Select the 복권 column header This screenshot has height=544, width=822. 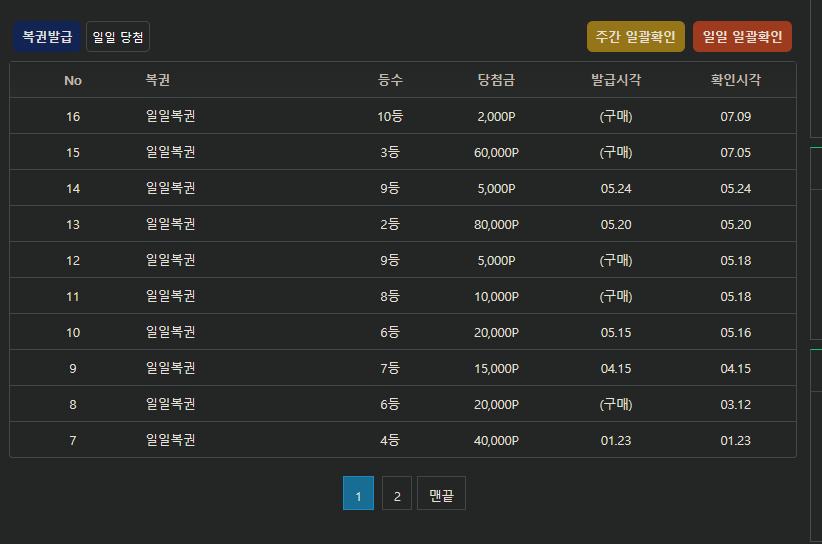(158, 80)
